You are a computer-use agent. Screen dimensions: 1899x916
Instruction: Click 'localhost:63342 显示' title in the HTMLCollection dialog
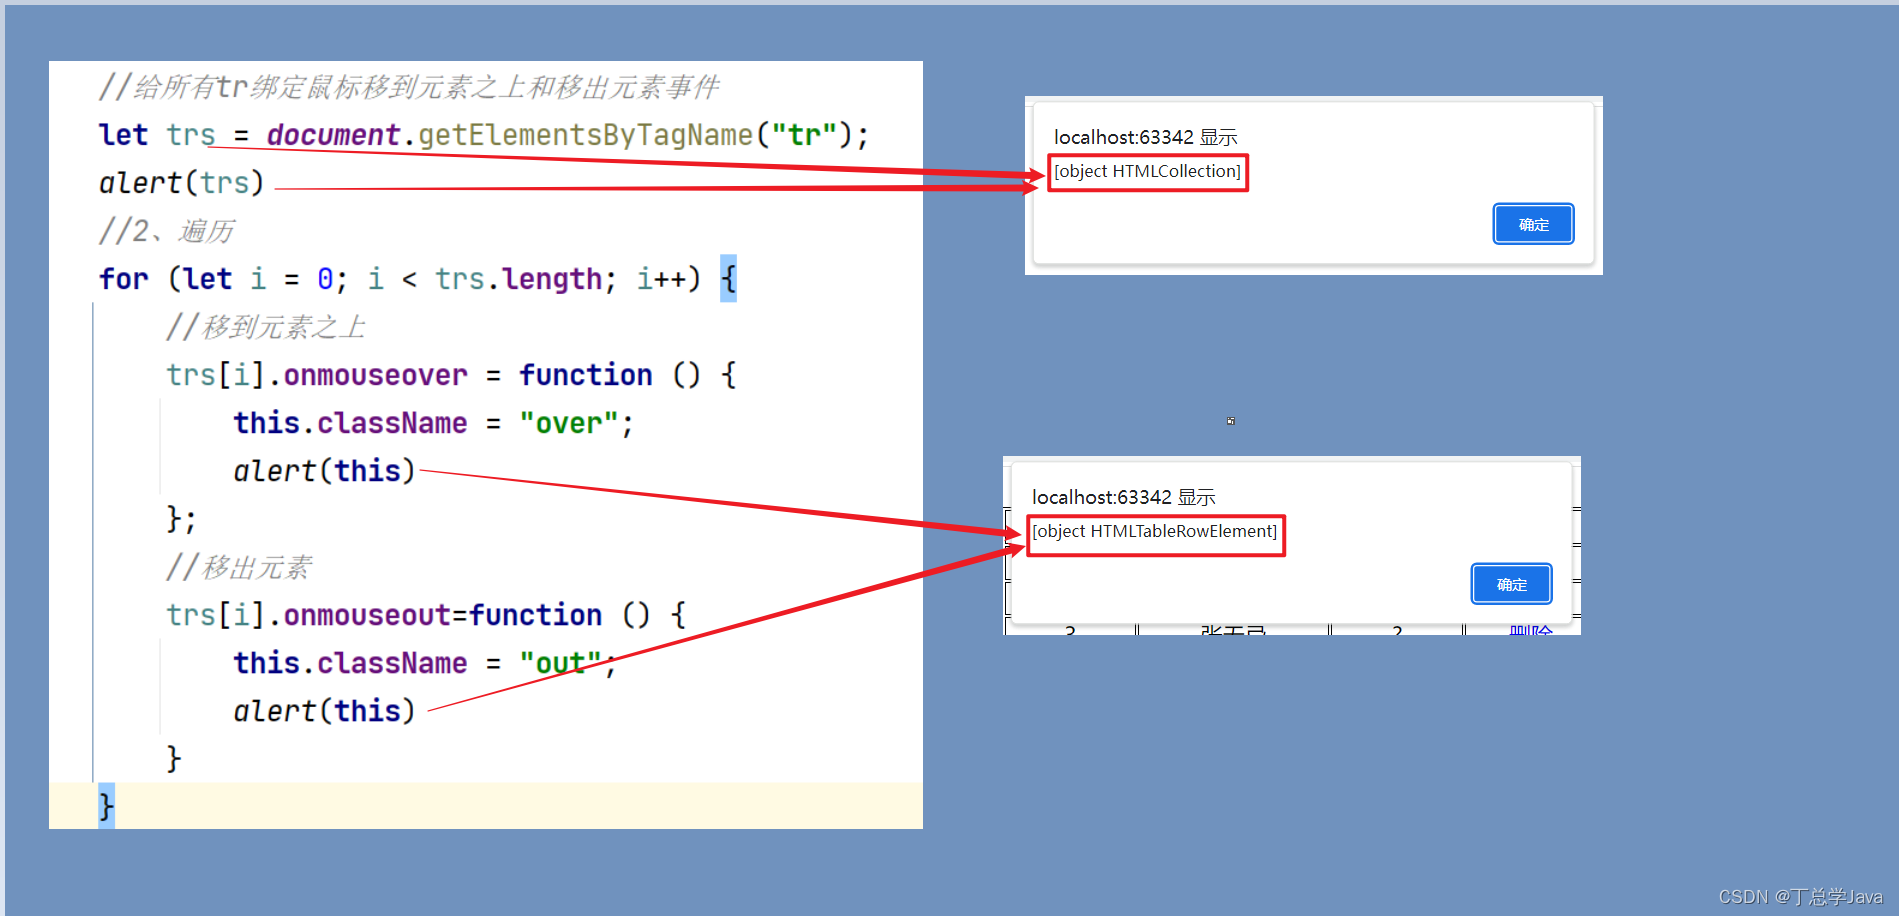[x=1145, y=137]
